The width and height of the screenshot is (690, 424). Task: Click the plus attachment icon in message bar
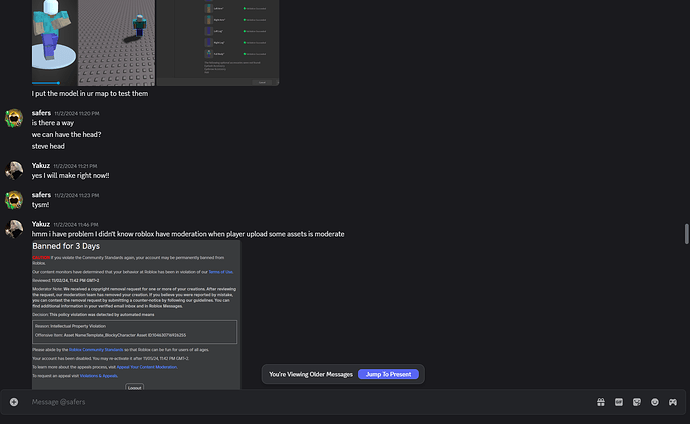(x=14, y=402)
